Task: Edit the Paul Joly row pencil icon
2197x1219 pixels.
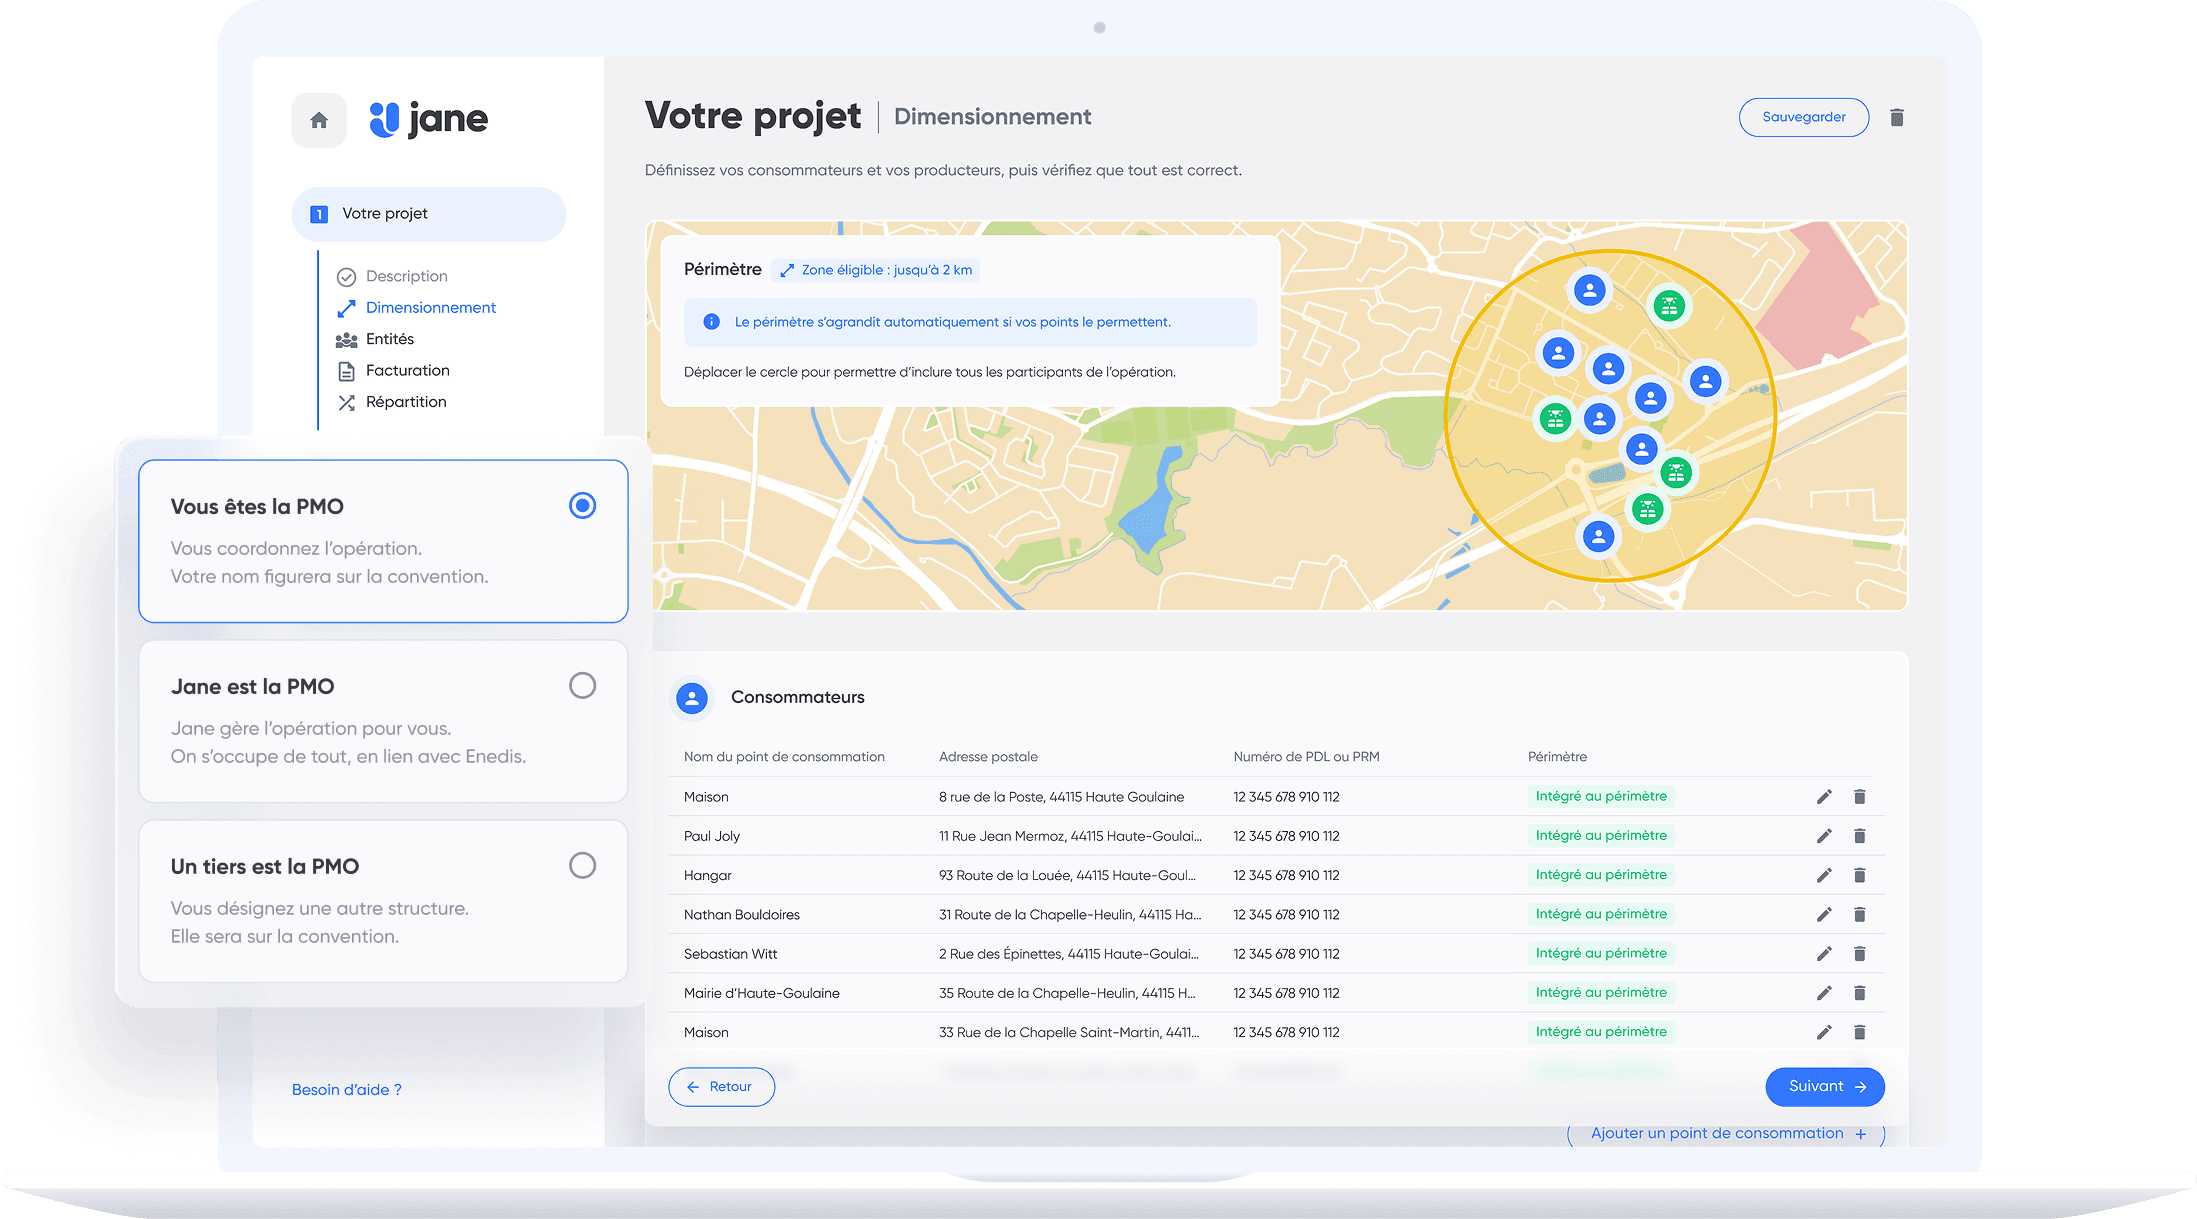Action: pyautogui.click(x=1824, y=836)
